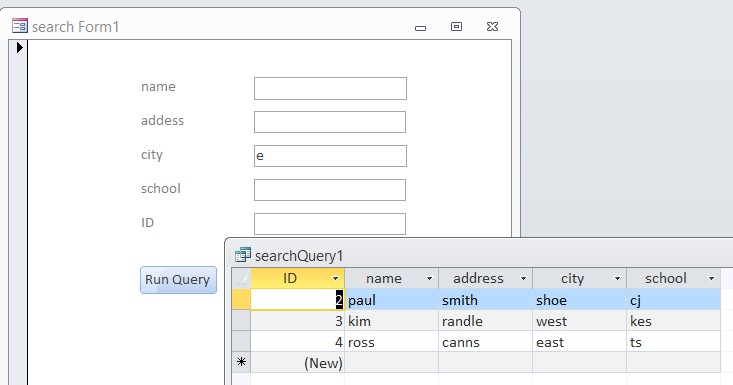The image size is (733, 385).
Task: Click the searchQuery1 window title
Action: click(299, 256)
